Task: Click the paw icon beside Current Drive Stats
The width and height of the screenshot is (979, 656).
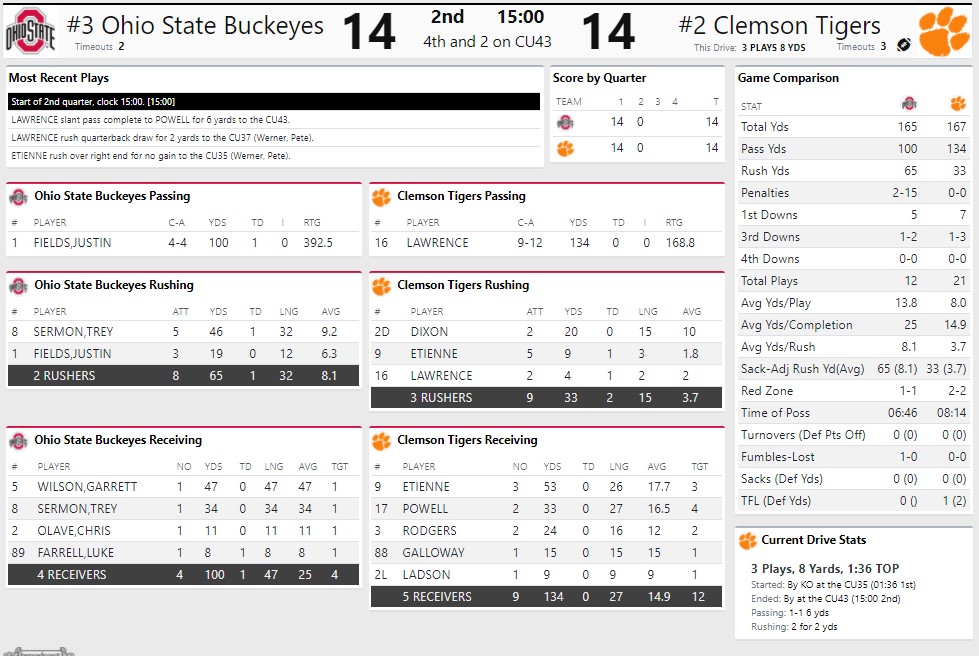Action: [748, 541]
